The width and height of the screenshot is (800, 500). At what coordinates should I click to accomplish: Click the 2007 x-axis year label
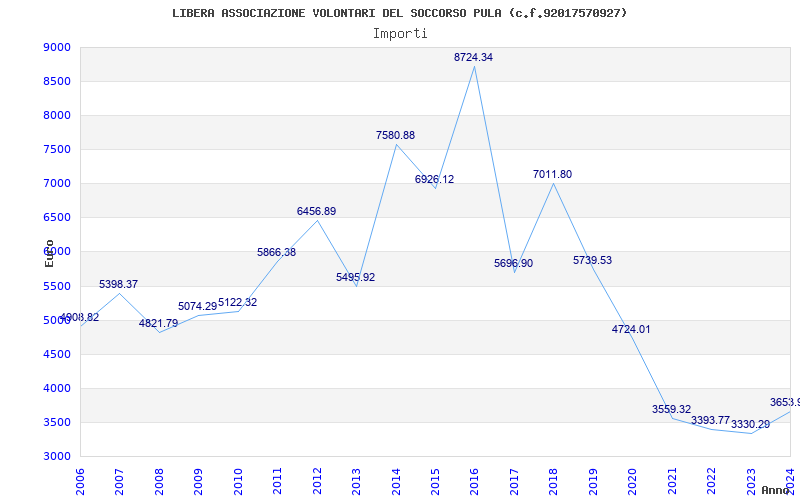119,482
